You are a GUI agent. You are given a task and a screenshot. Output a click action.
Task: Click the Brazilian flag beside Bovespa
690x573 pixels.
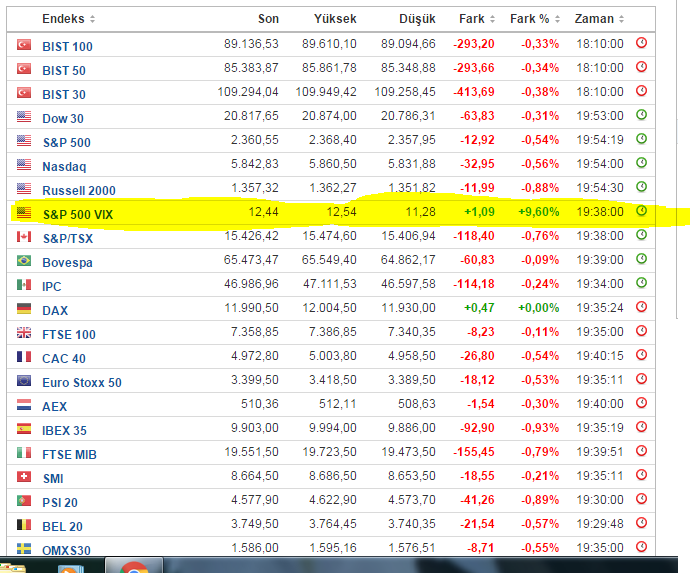point(24,261)
